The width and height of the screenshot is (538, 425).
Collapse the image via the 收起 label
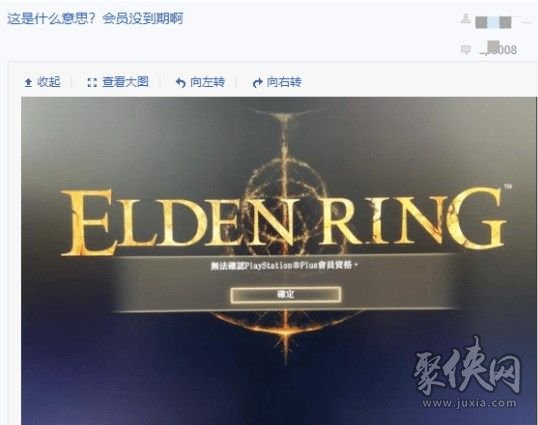click(x=49, y=82)
